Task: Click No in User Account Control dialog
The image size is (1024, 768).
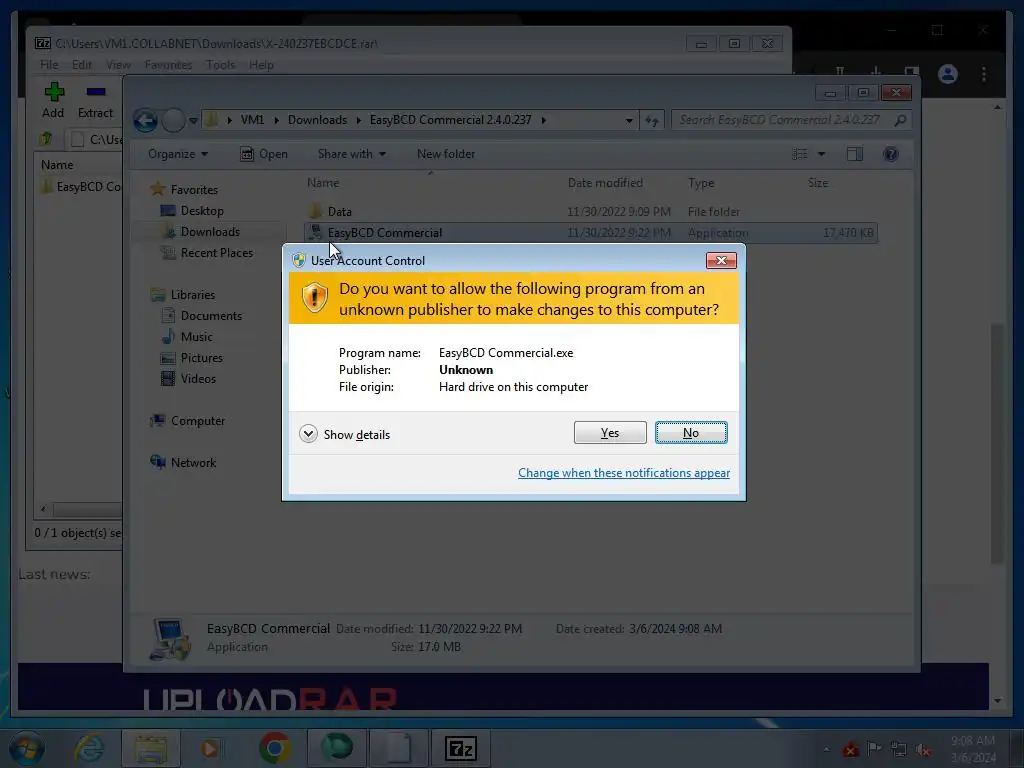Action: pos(691,433)
